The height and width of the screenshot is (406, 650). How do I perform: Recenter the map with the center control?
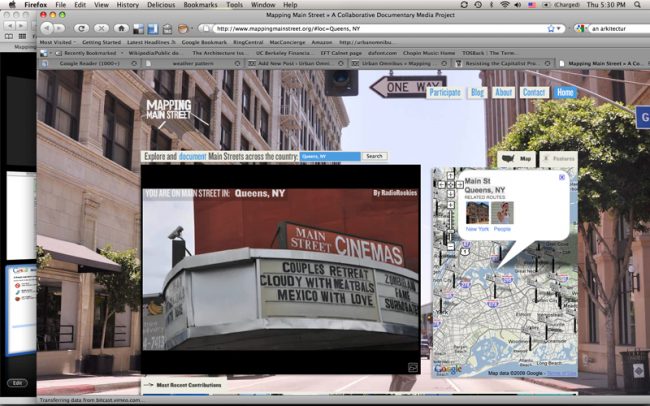[x=451, y=185]
